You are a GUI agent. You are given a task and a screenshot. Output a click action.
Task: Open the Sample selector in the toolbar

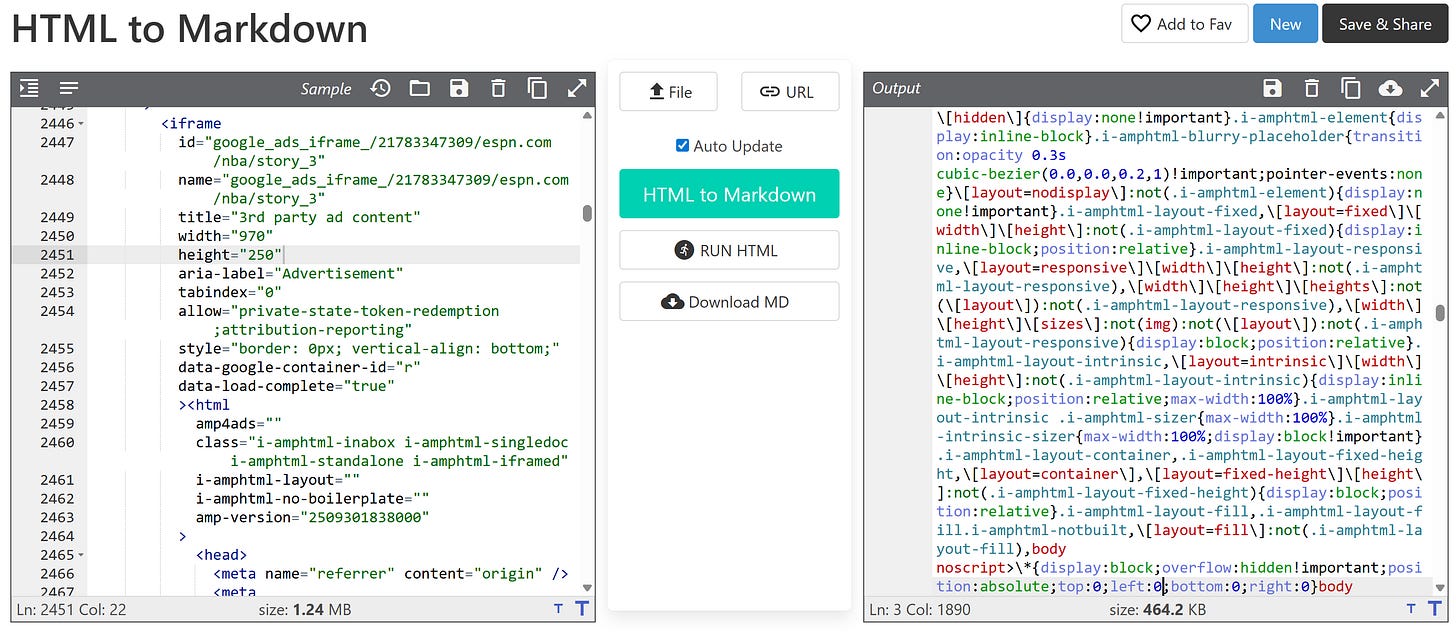pyautogui.click(x=326, y=88)
